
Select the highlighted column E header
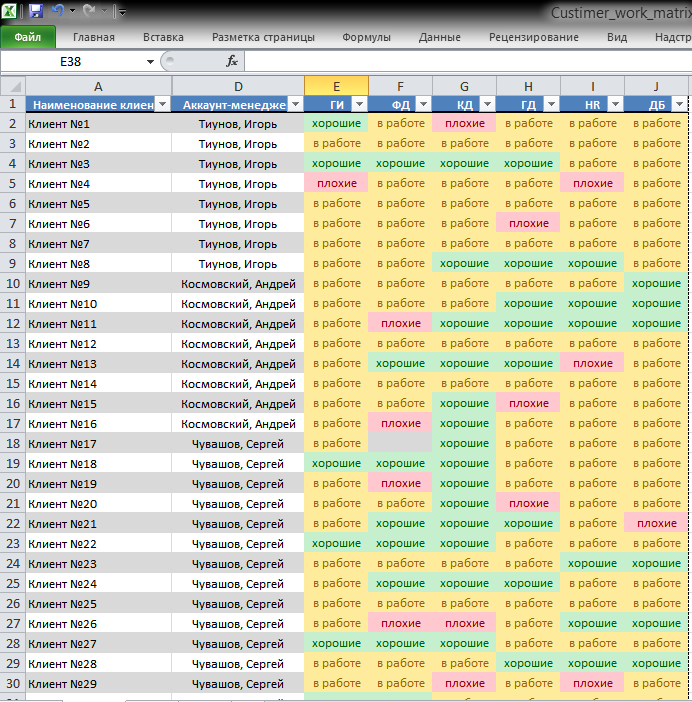pos(337,86)
